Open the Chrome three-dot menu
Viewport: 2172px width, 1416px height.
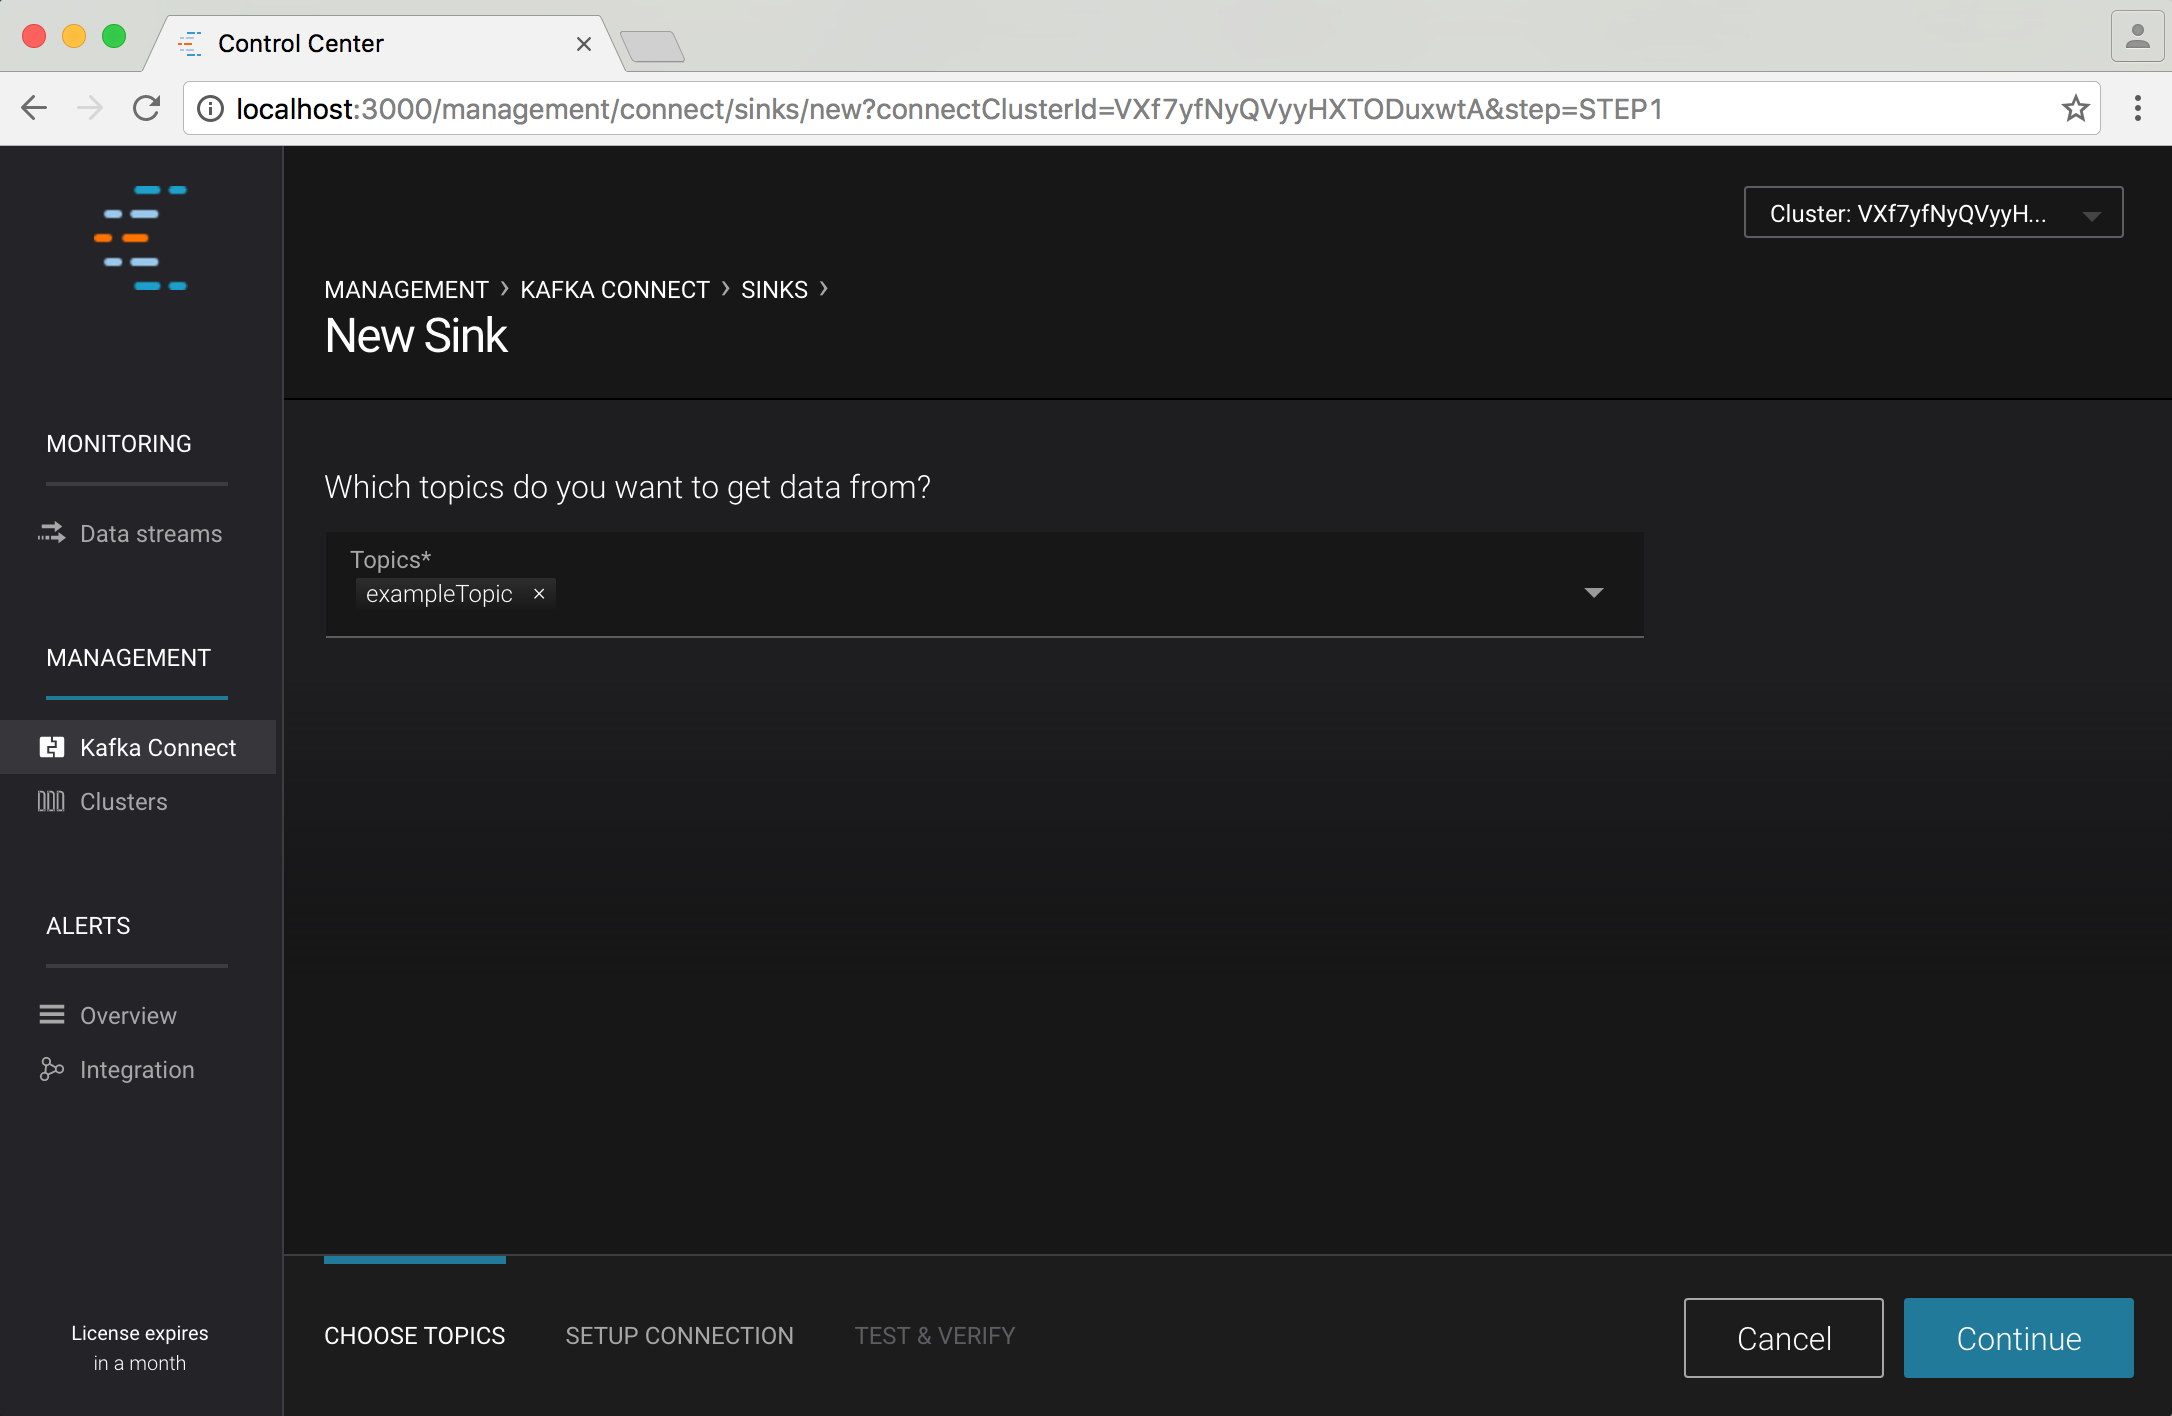(x=2138, y=108)
